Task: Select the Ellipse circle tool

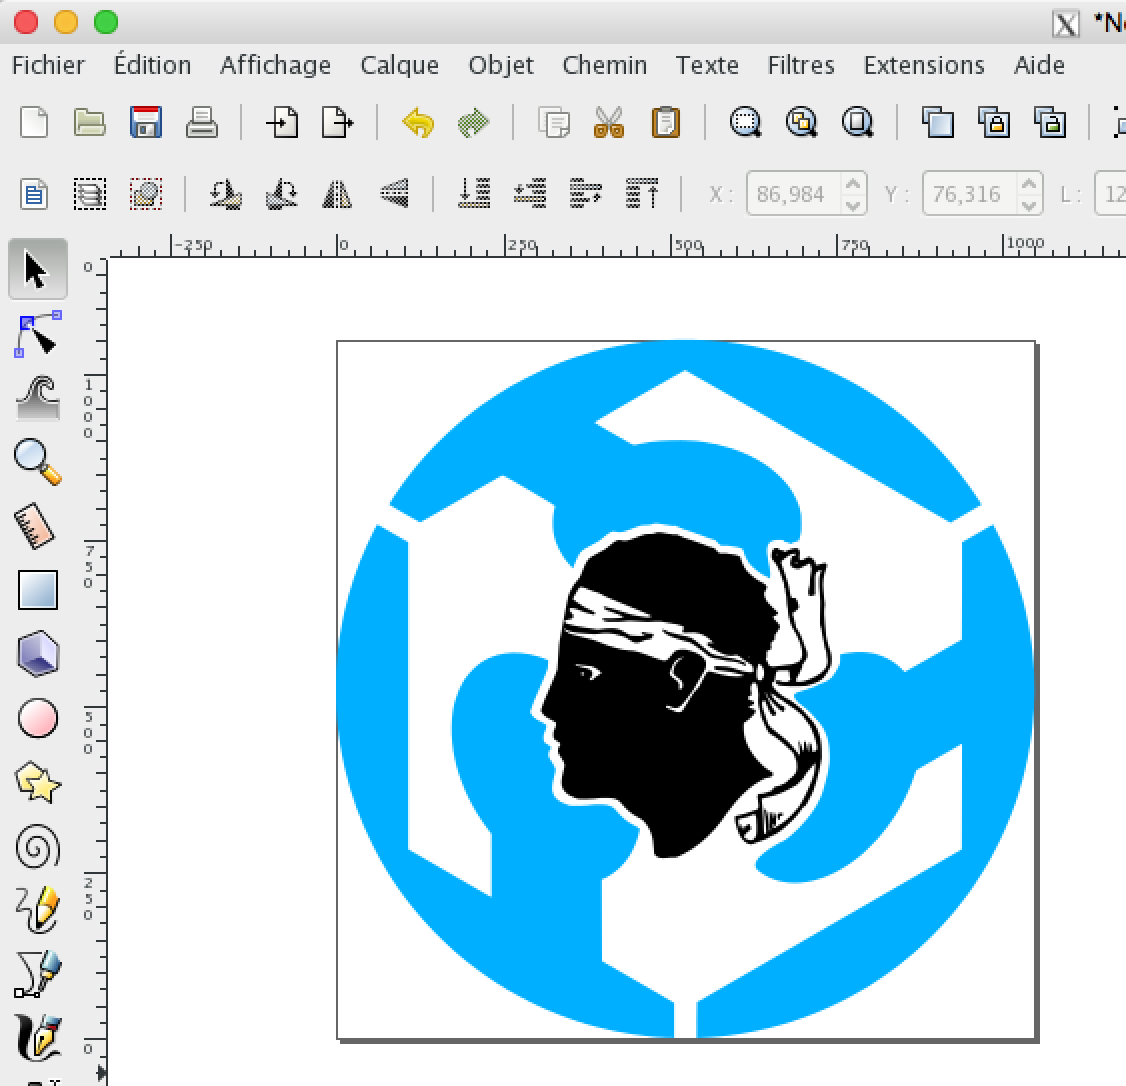Action: click(x=37, y=718)
